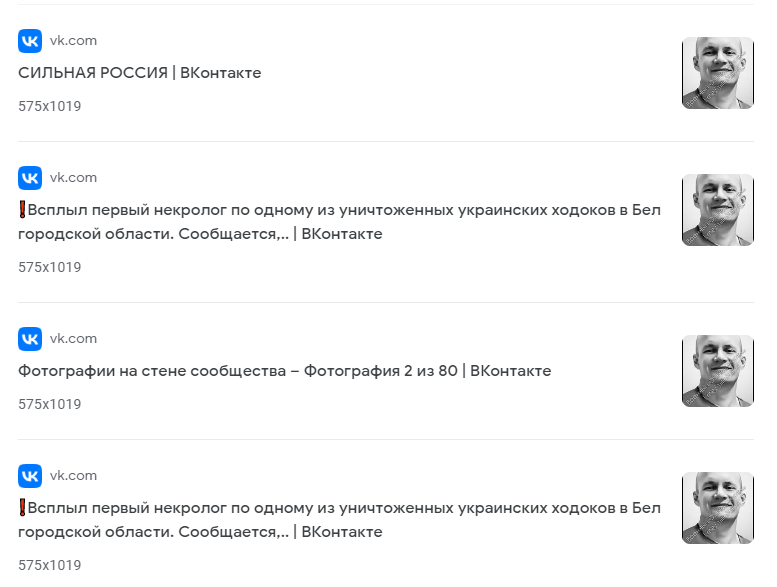This screenshot has height=587, width=777.
Task: Click VK icon of first search result
Action: (30, 41)
